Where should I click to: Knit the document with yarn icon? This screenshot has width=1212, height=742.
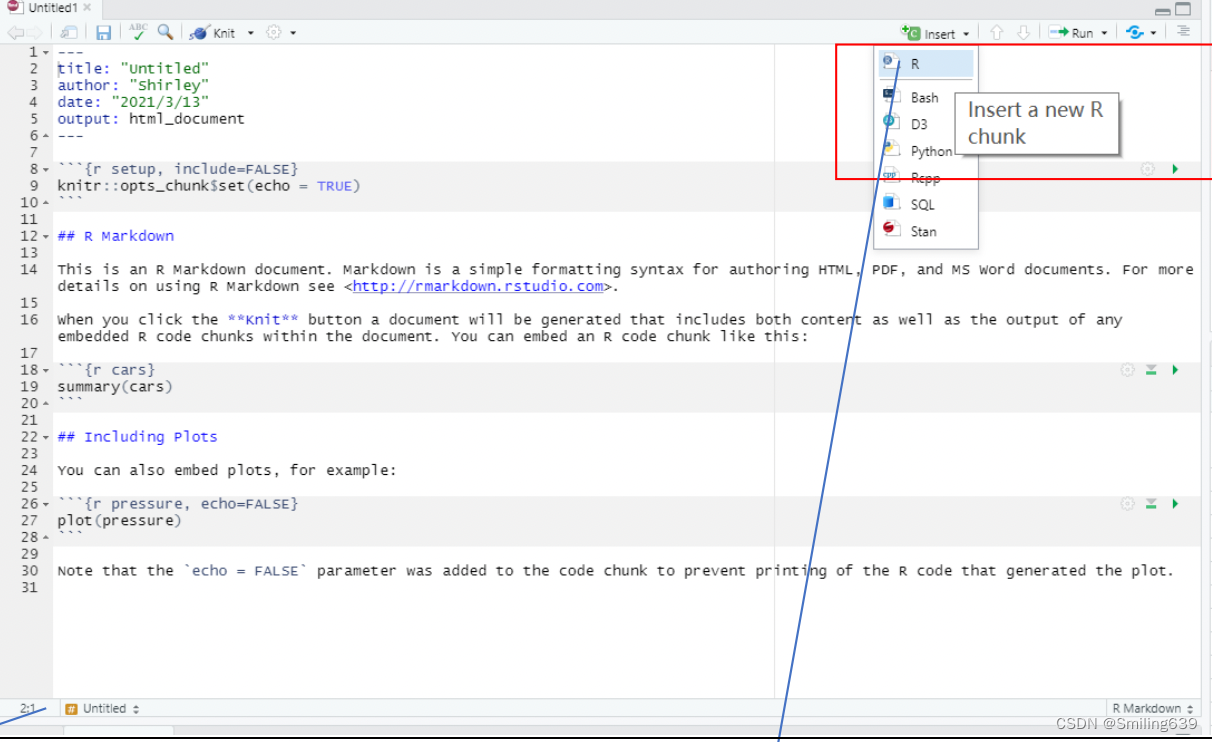(x=213, y=33)
